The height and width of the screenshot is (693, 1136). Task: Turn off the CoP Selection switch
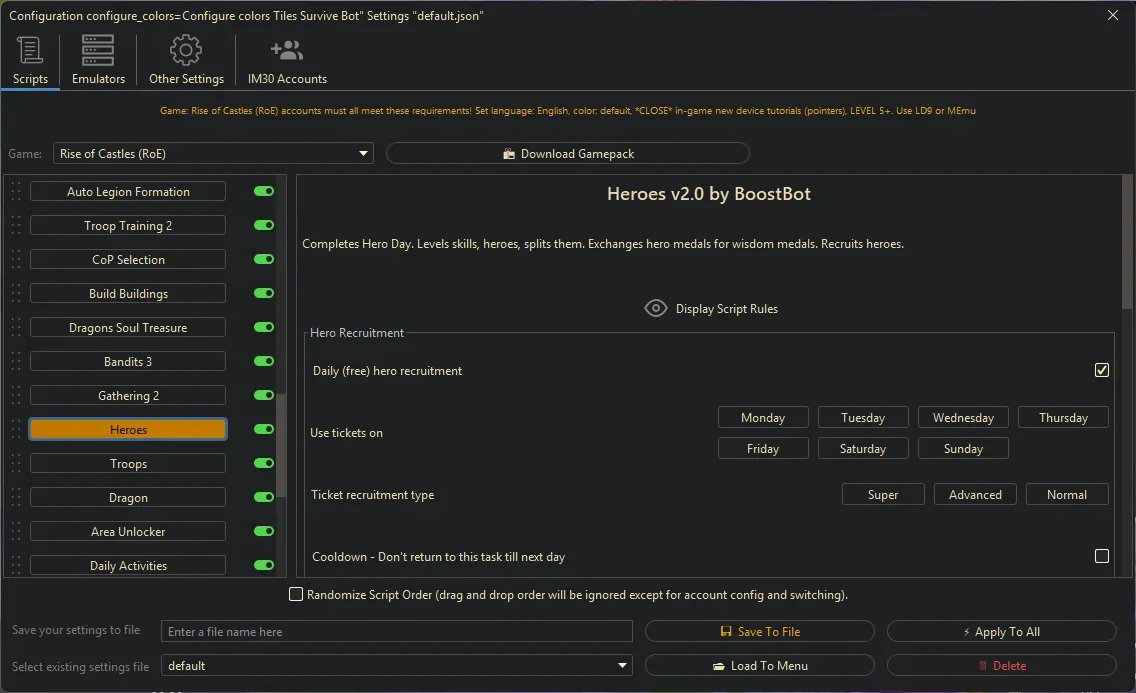coord(264,259)
